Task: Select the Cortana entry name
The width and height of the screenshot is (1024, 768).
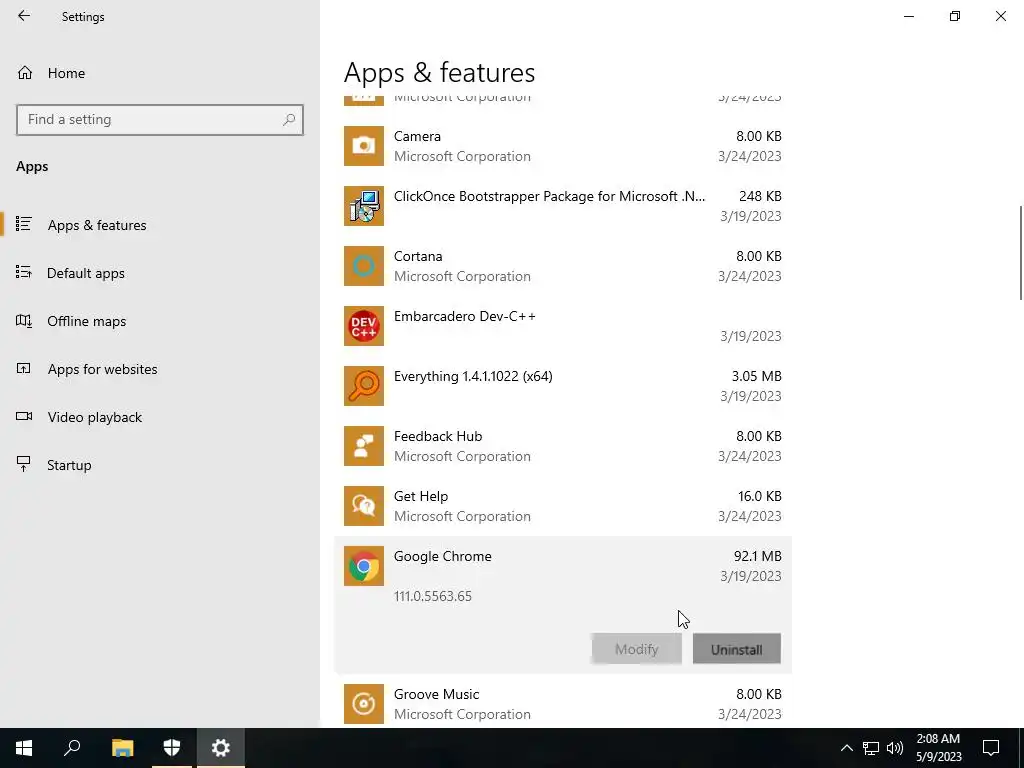Action: pos(418,256)
